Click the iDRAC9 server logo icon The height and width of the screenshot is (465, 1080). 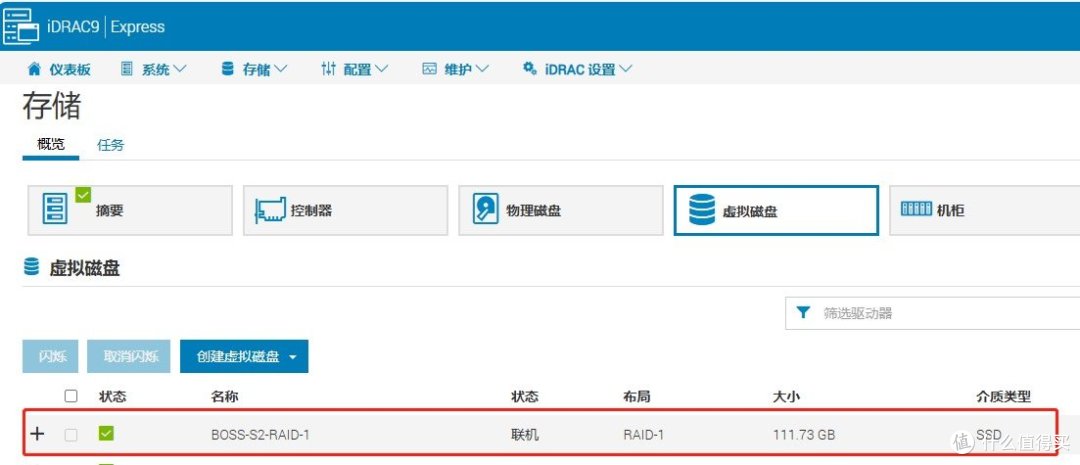coord(21,27)
